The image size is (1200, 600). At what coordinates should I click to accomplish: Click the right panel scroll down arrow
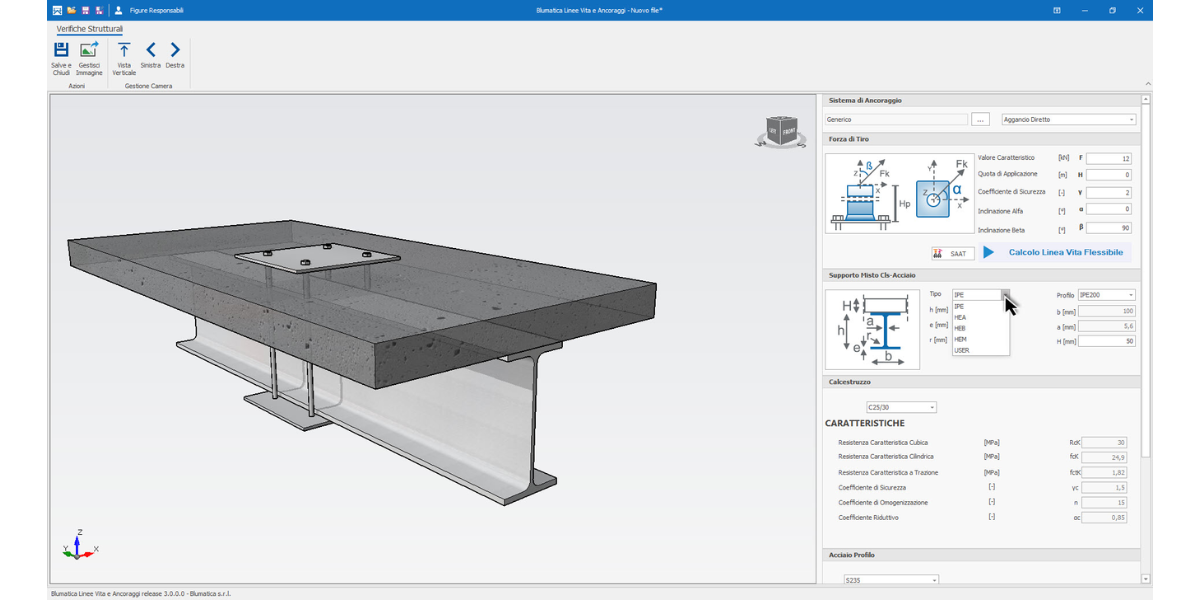click(x=1146, y=579)
